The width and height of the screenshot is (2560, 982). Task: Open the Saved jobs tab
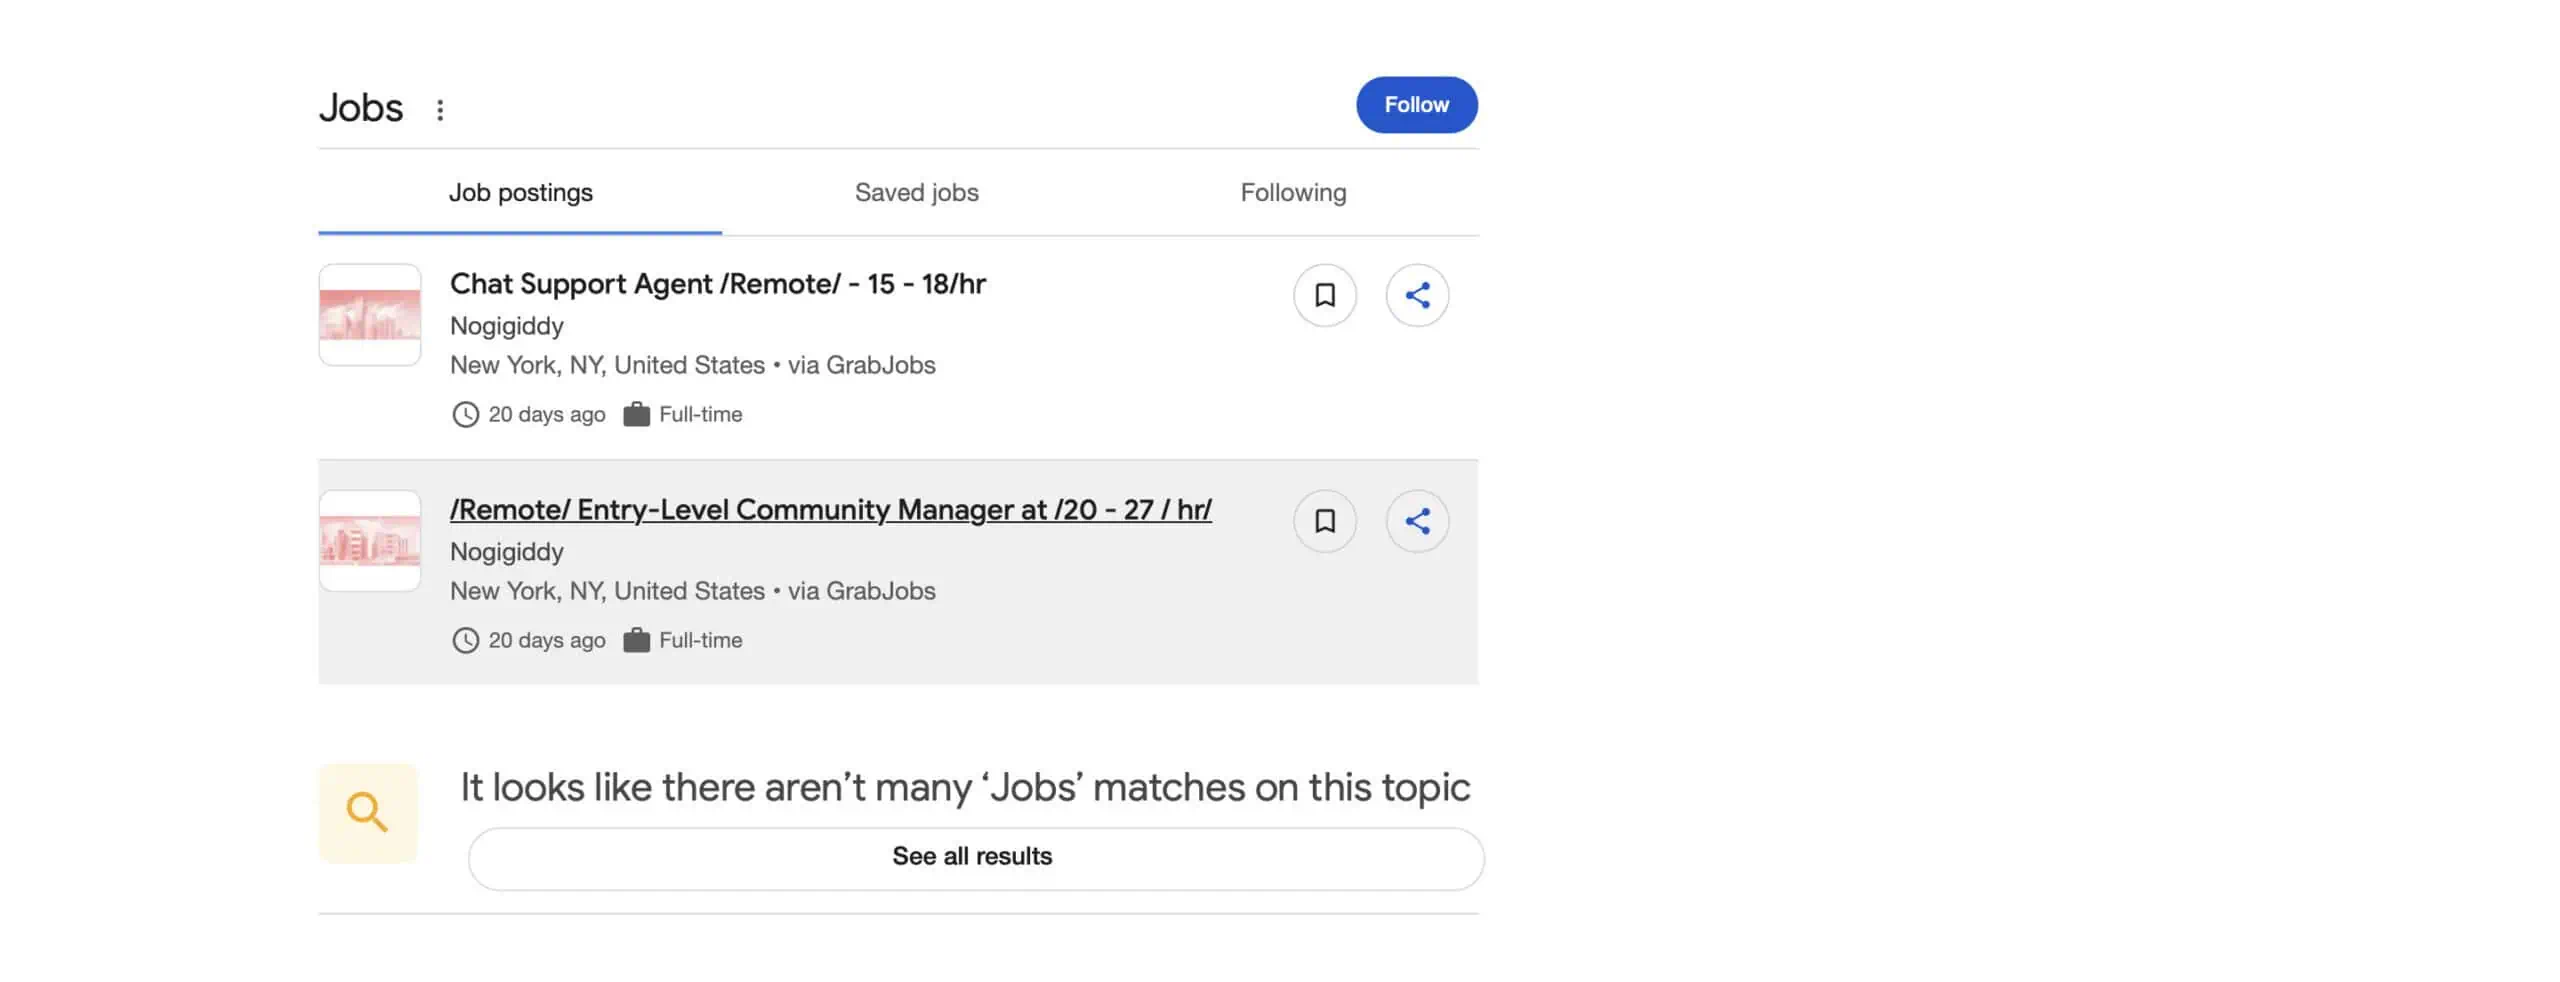pyautogui.click(x=916, y=192)
